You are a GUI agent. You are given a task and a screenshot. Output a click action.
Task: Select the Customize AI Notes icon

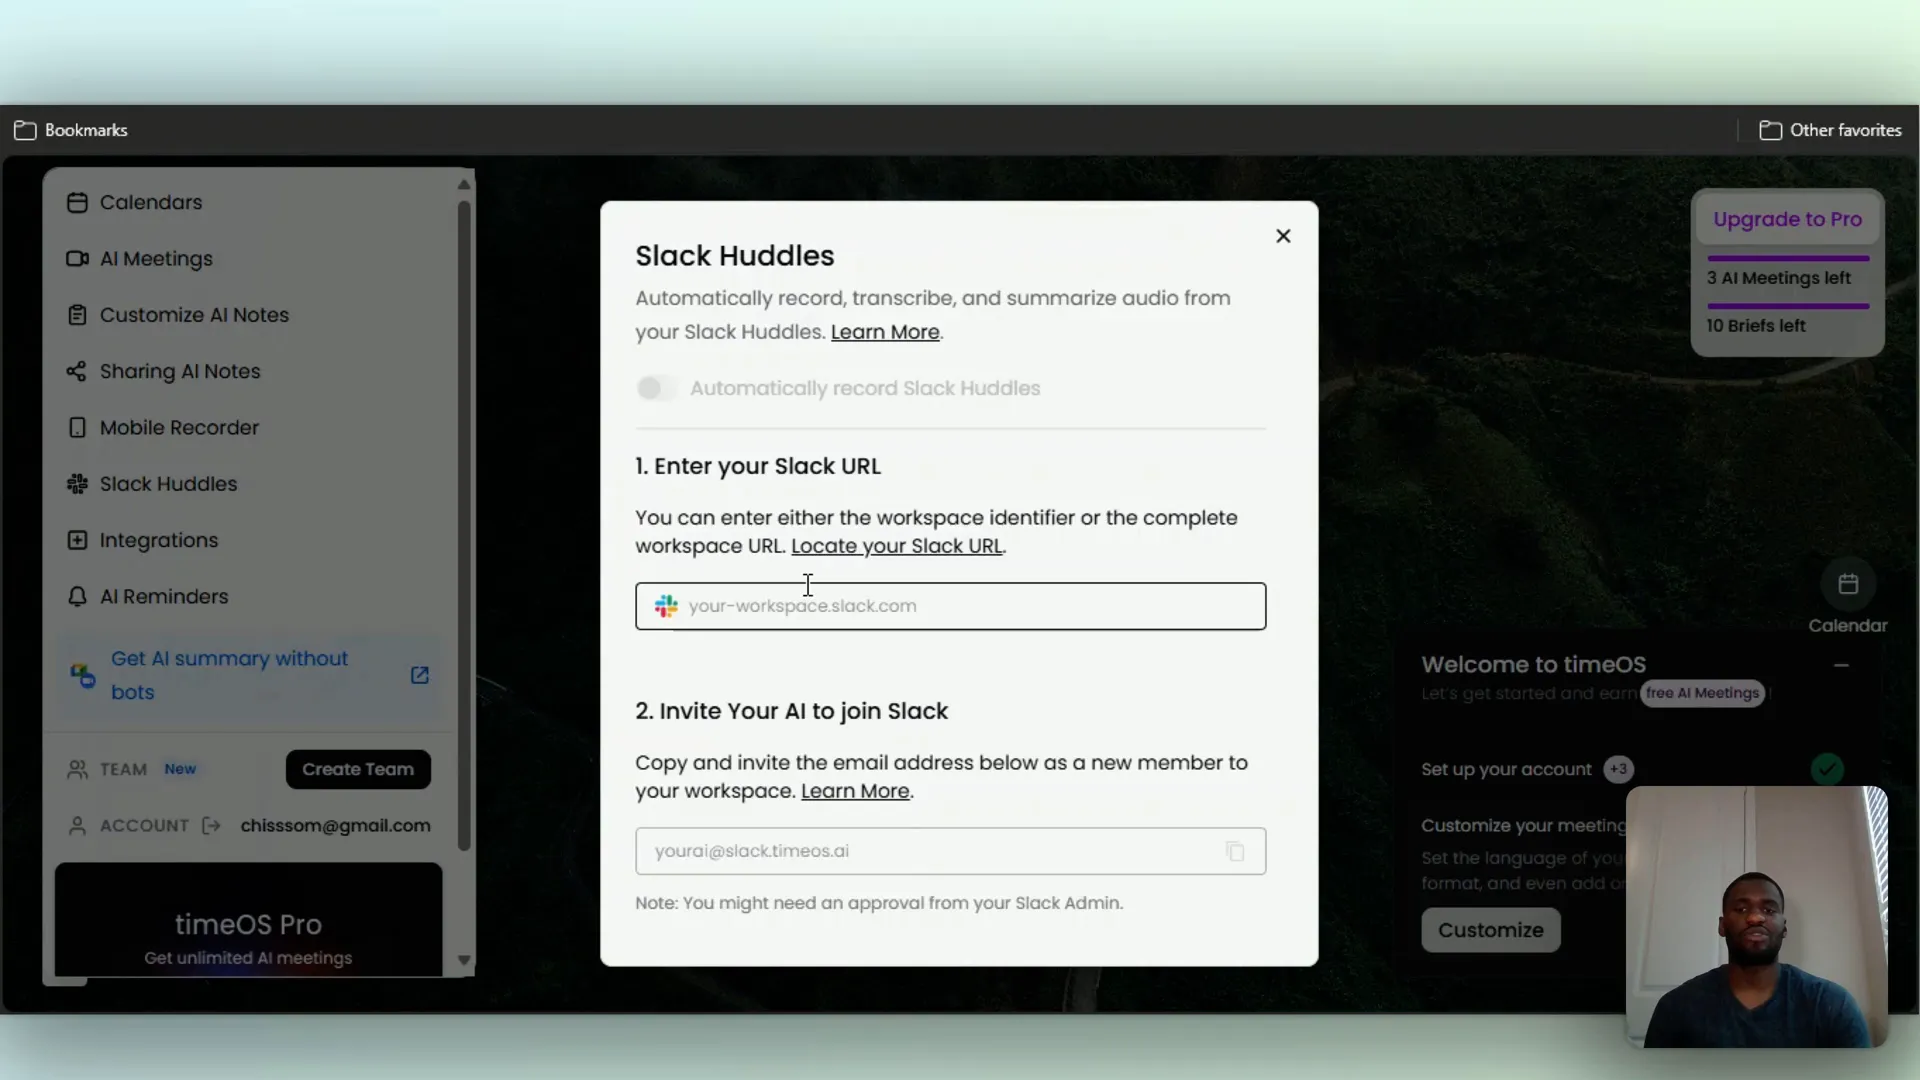(77, 315)
